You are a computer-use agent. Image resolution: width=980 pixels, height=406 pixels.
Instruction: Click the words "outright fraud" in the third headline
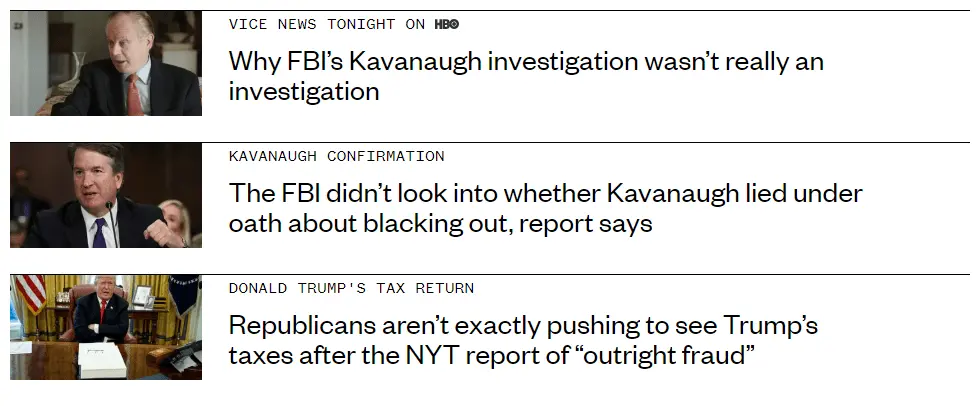(665, 354)
